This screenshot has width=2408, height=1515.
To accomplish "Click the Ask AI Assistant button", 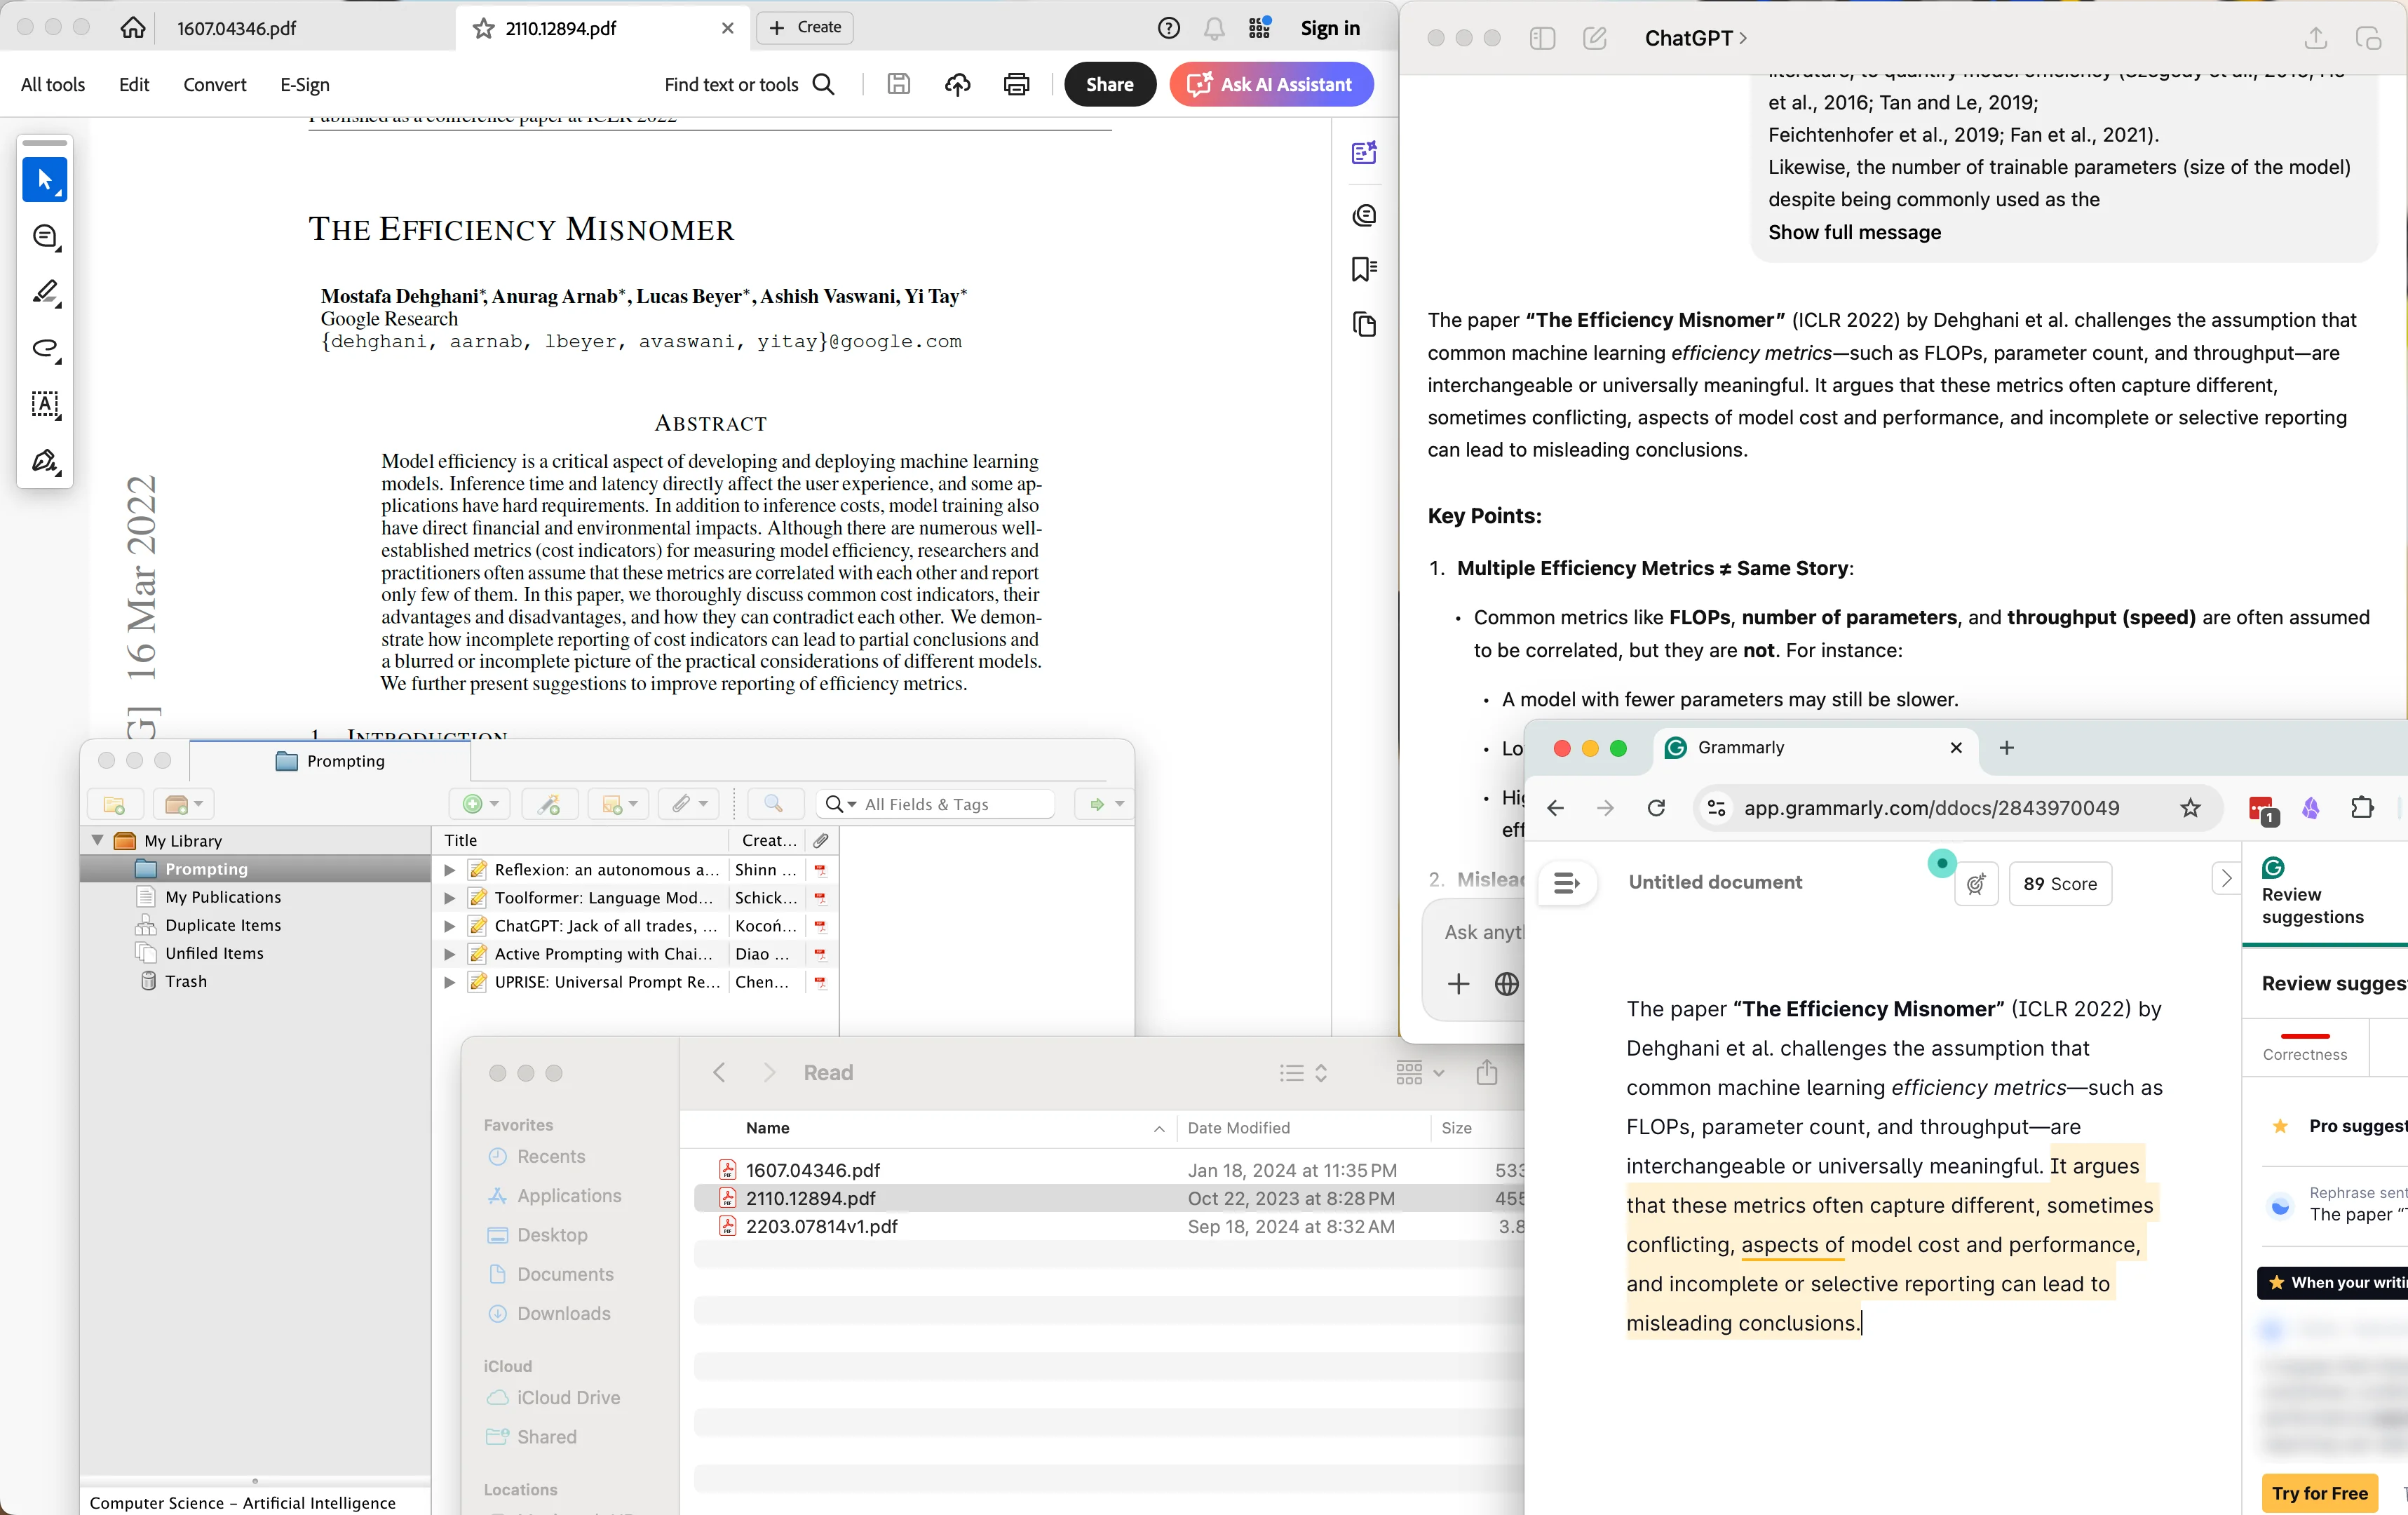I will coord(1271,84).
